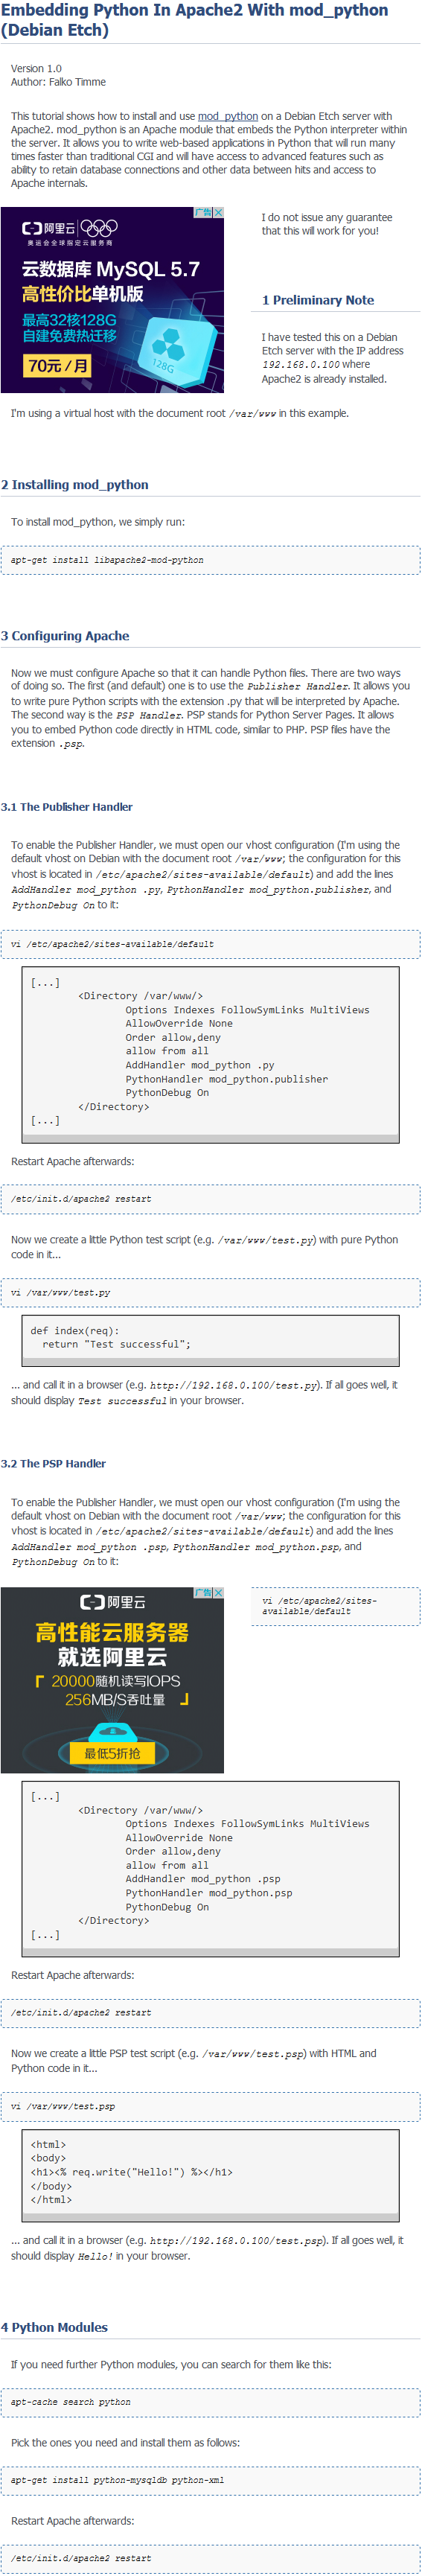
Task: Click the apt-get install libapache2-mod-python command box
Action: [x=210, y=560]
